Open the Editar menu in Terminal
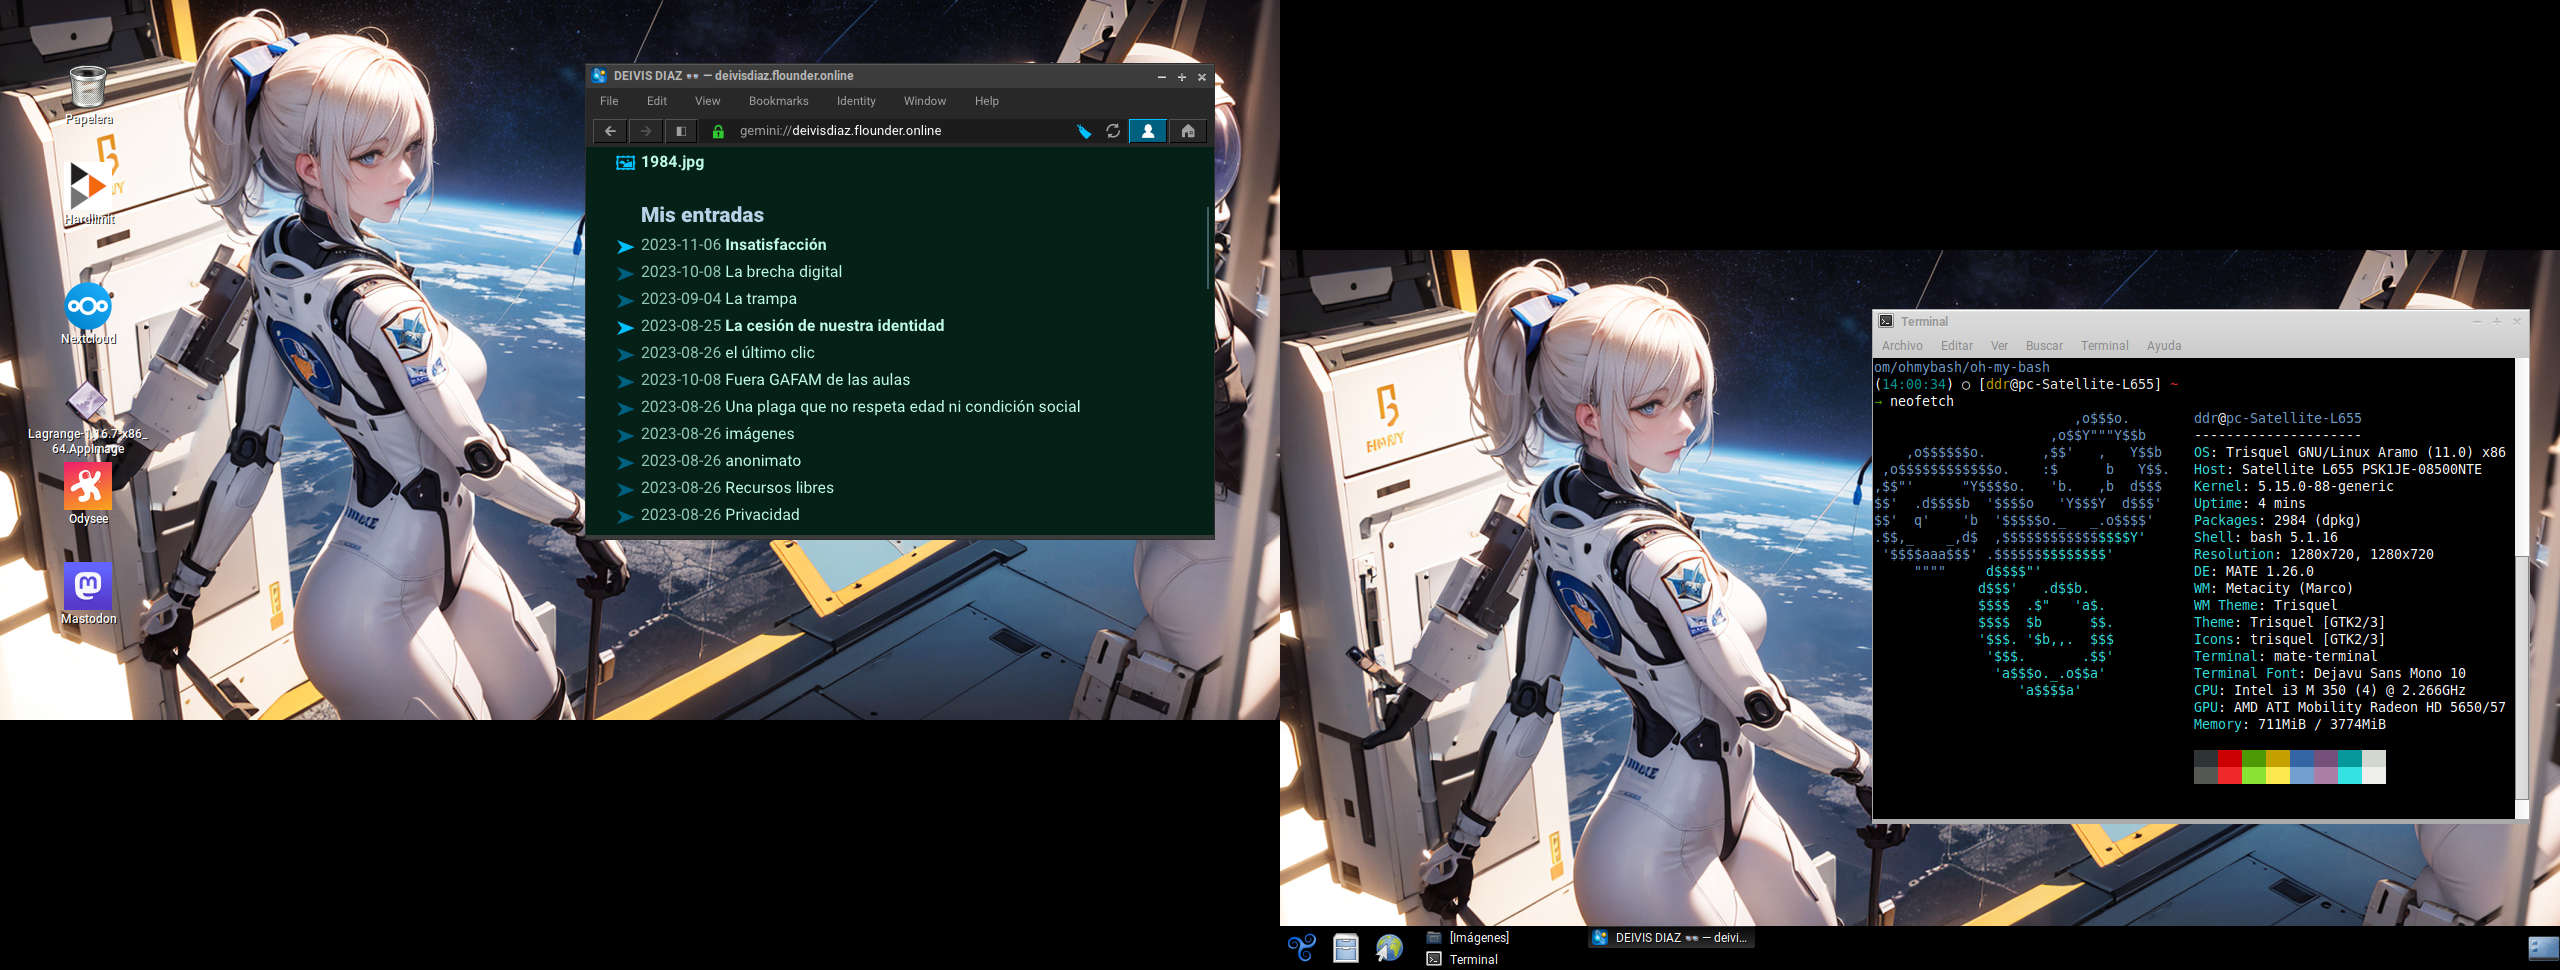The width and height of the screenshot is (2560, 970). [1957, 346]
